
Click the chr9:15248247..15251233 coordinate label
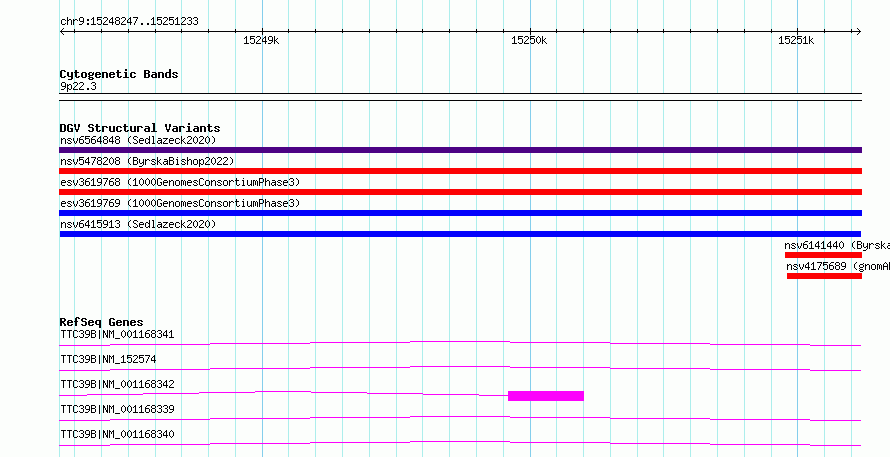click(x=129, y=22)
